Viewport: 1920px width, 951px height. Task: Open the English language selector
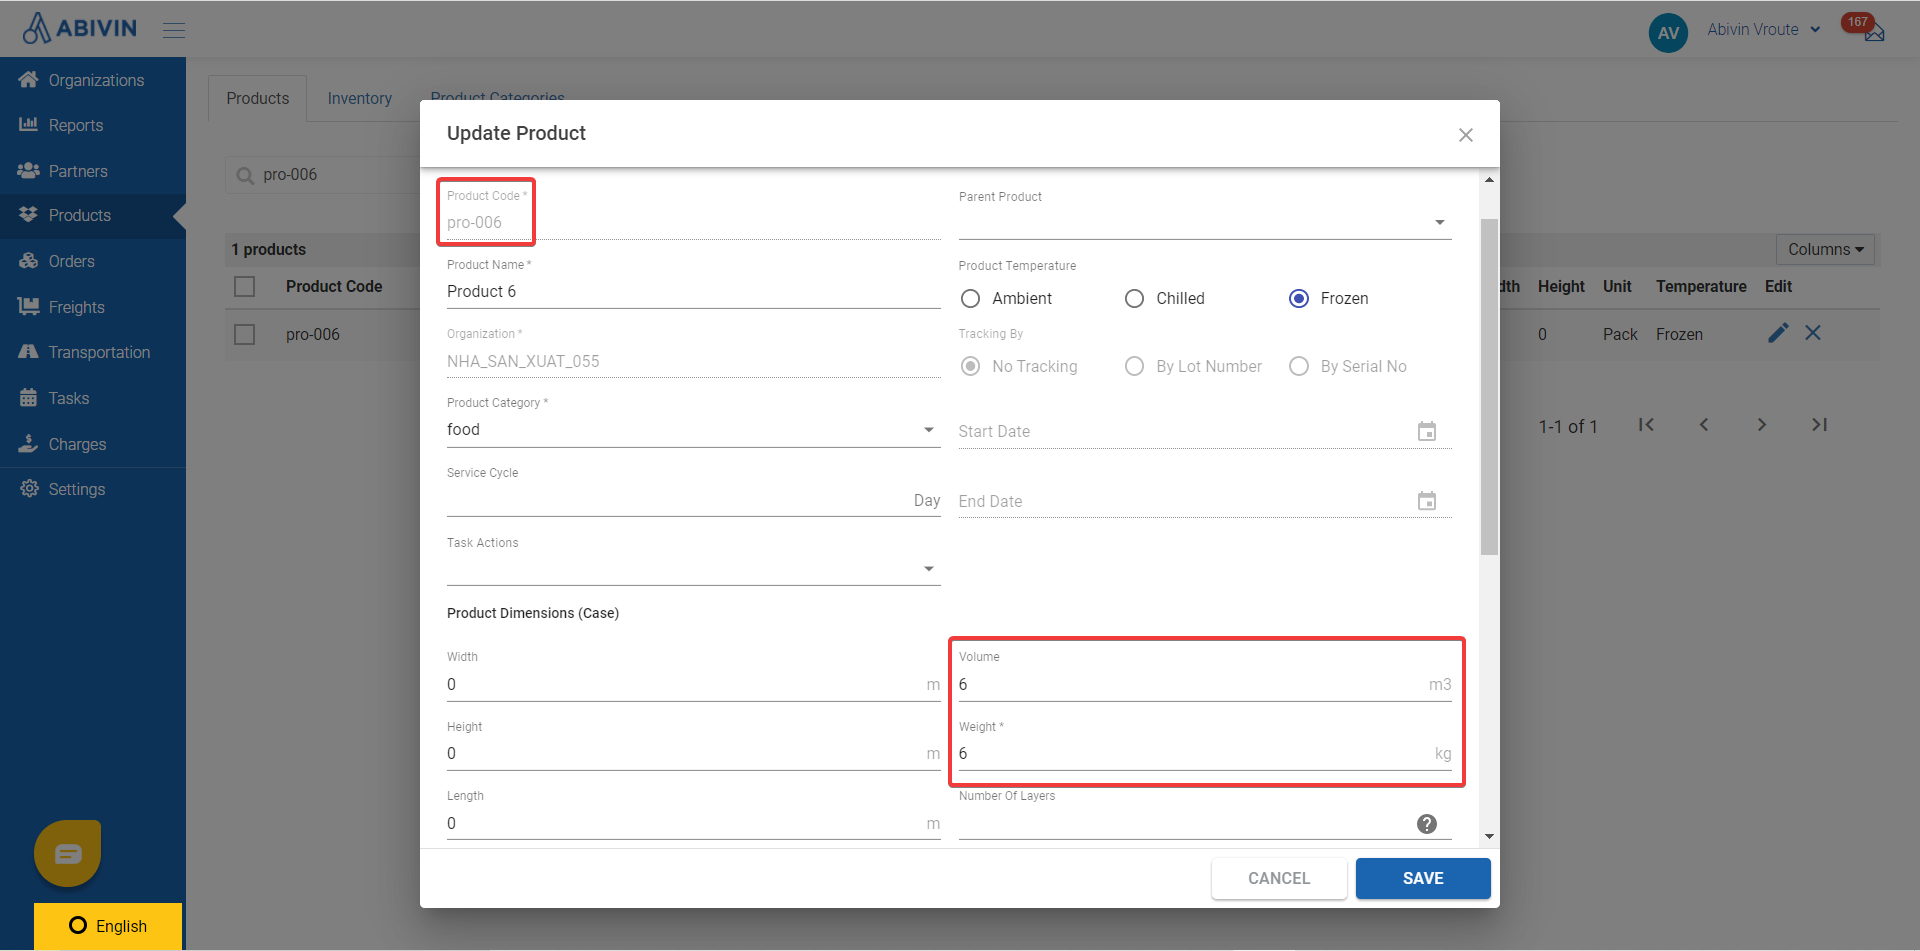108,926
